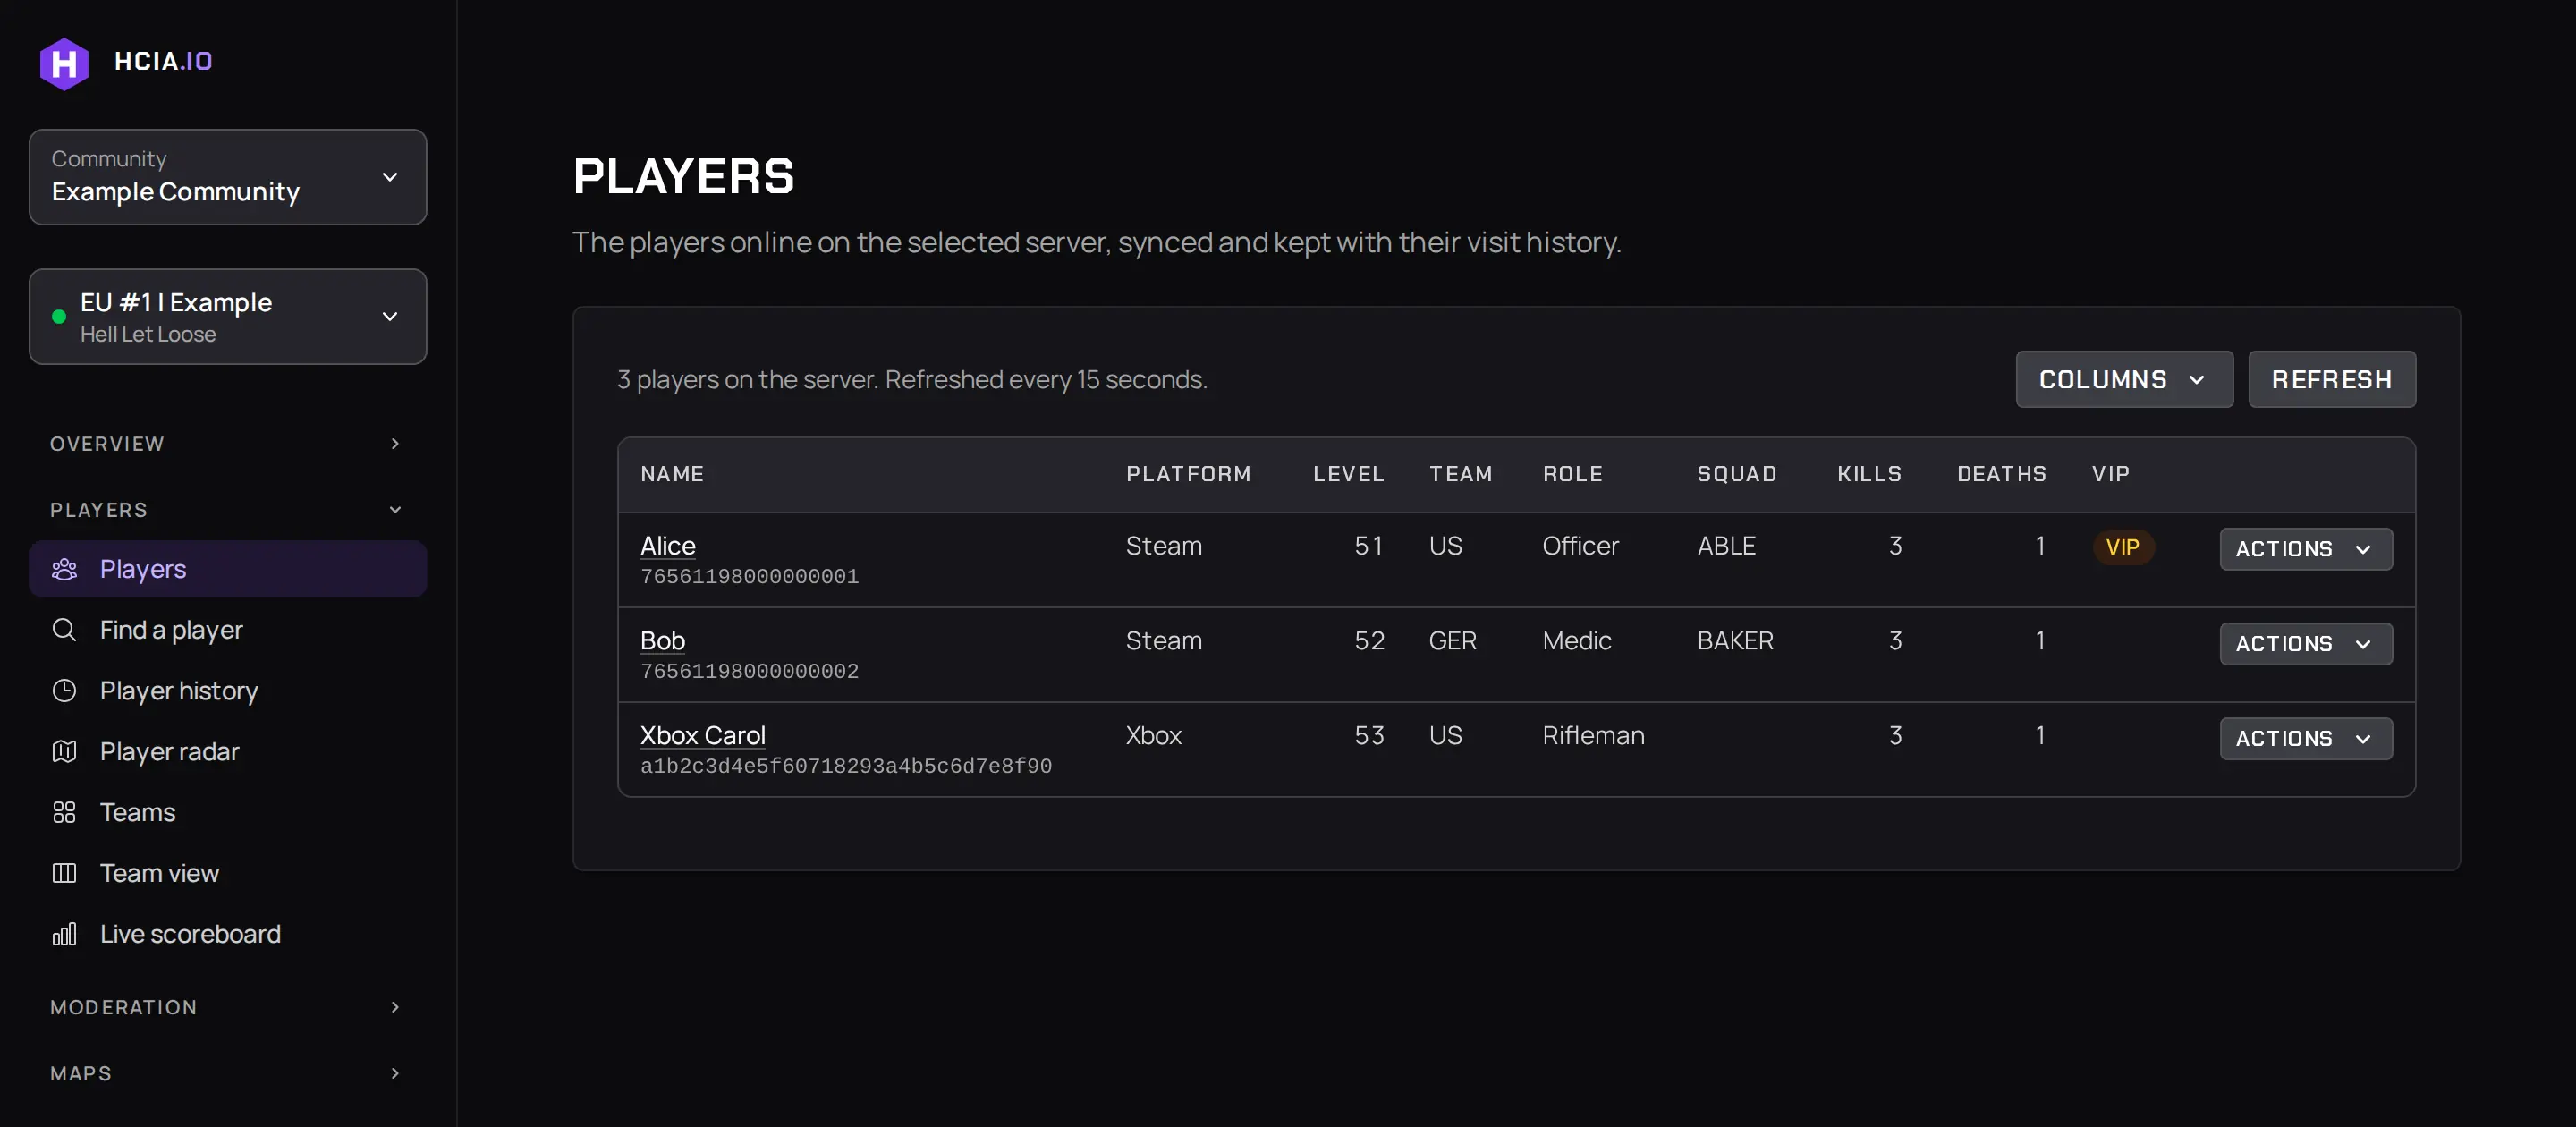The height and width of the screenshot is (1127, 2576).
Task: Click the Officer role cell
Action: pos(1580,546)
